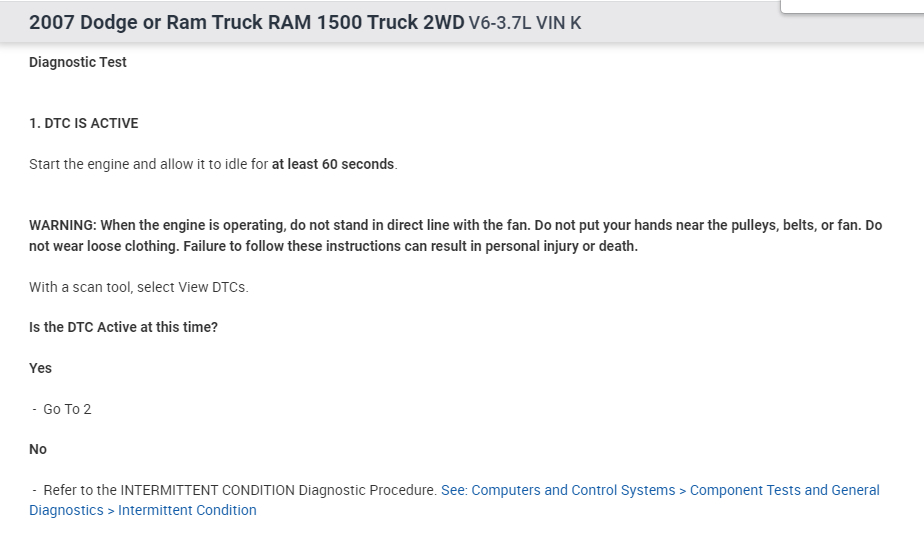The height and width of the screenshot is (542, 924).
Task: Click the white box in the top-right corner
Action: tap(851, 6)
